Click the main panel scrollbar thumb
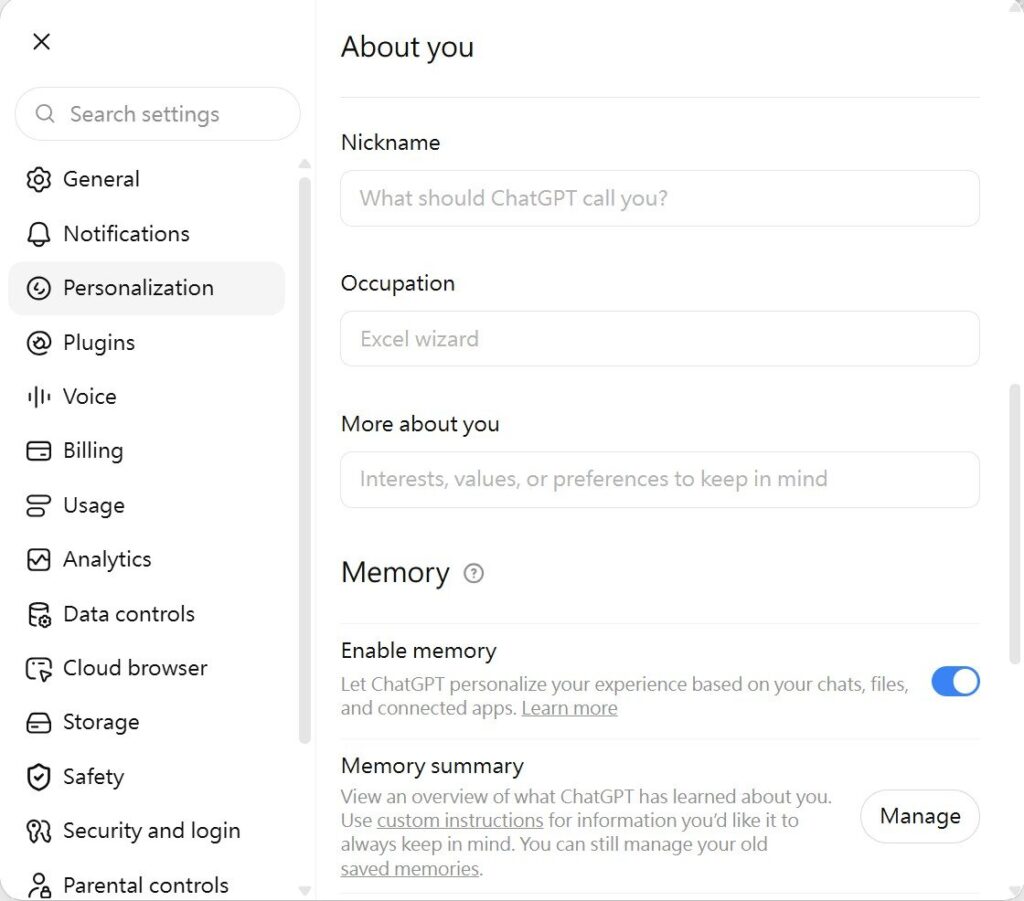Viewport: 1024px width, 901px height. click(x=1014, y=524)
